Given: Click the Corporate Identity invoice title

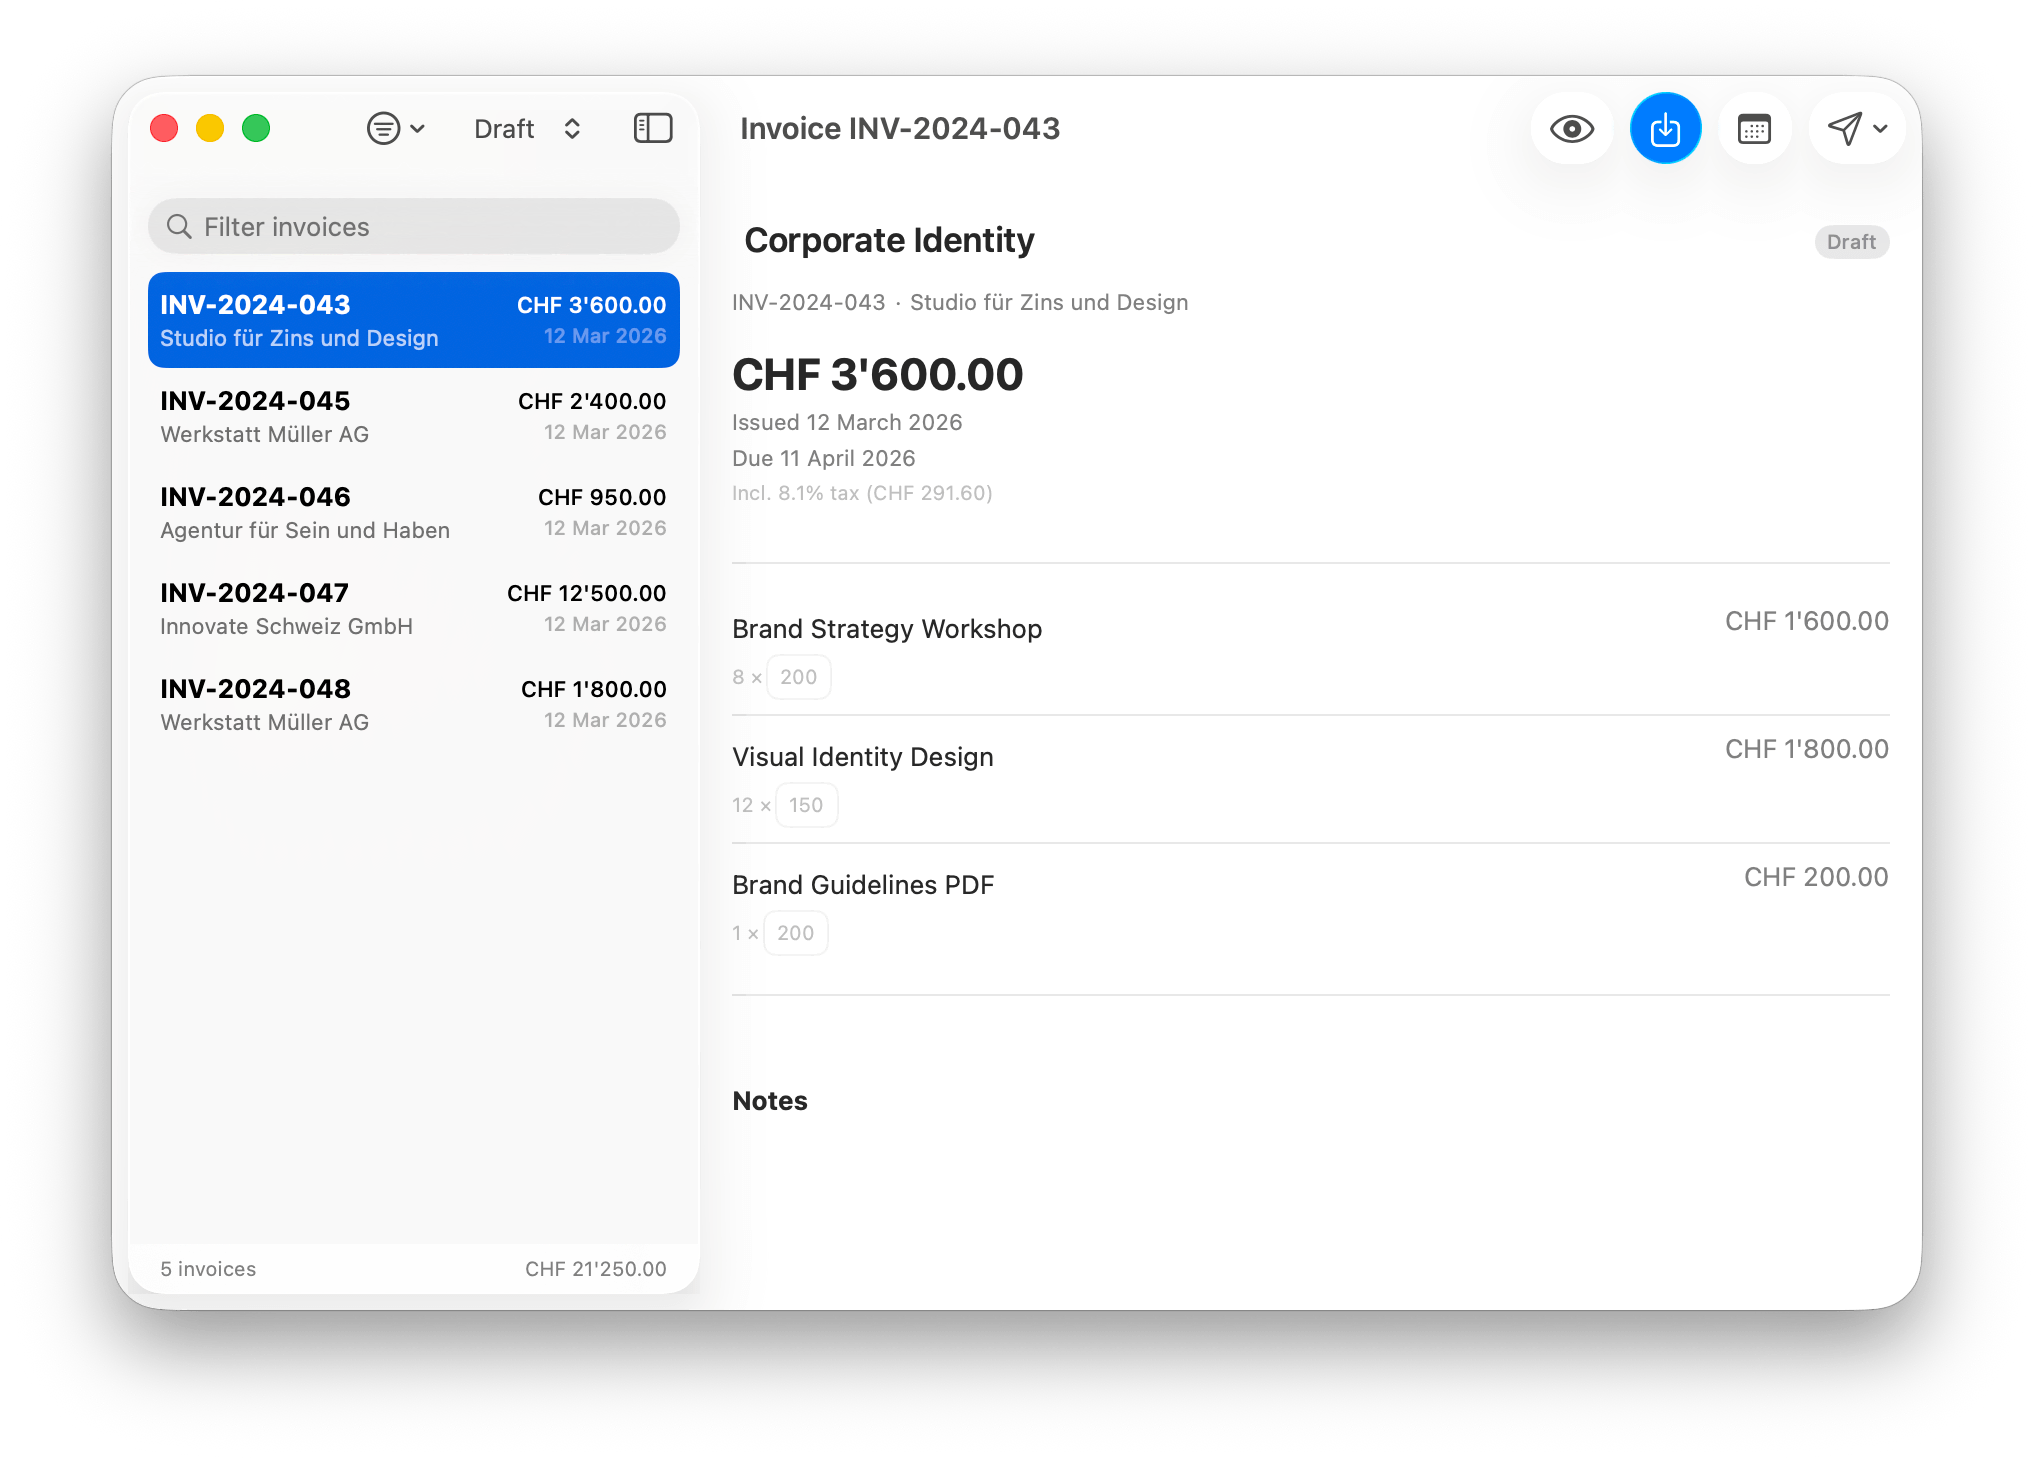Looking at the screenshot, I should (x=890, y=240).
